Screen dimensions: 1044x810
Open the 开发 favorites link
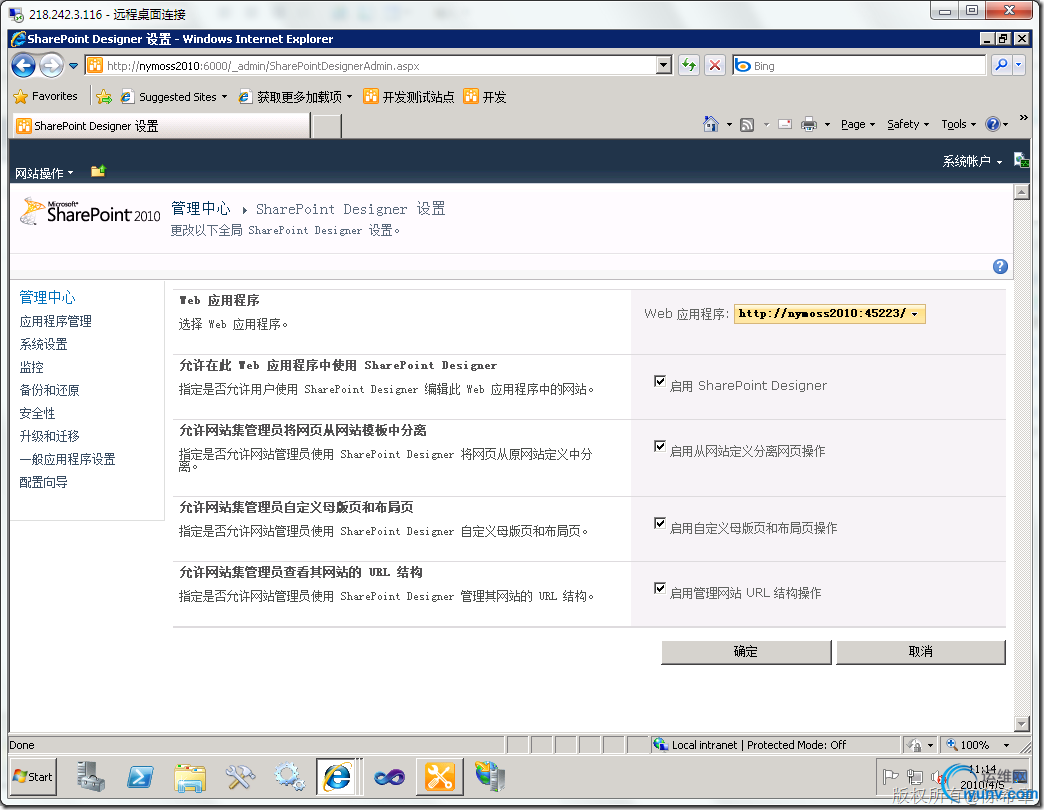[485, 97]
